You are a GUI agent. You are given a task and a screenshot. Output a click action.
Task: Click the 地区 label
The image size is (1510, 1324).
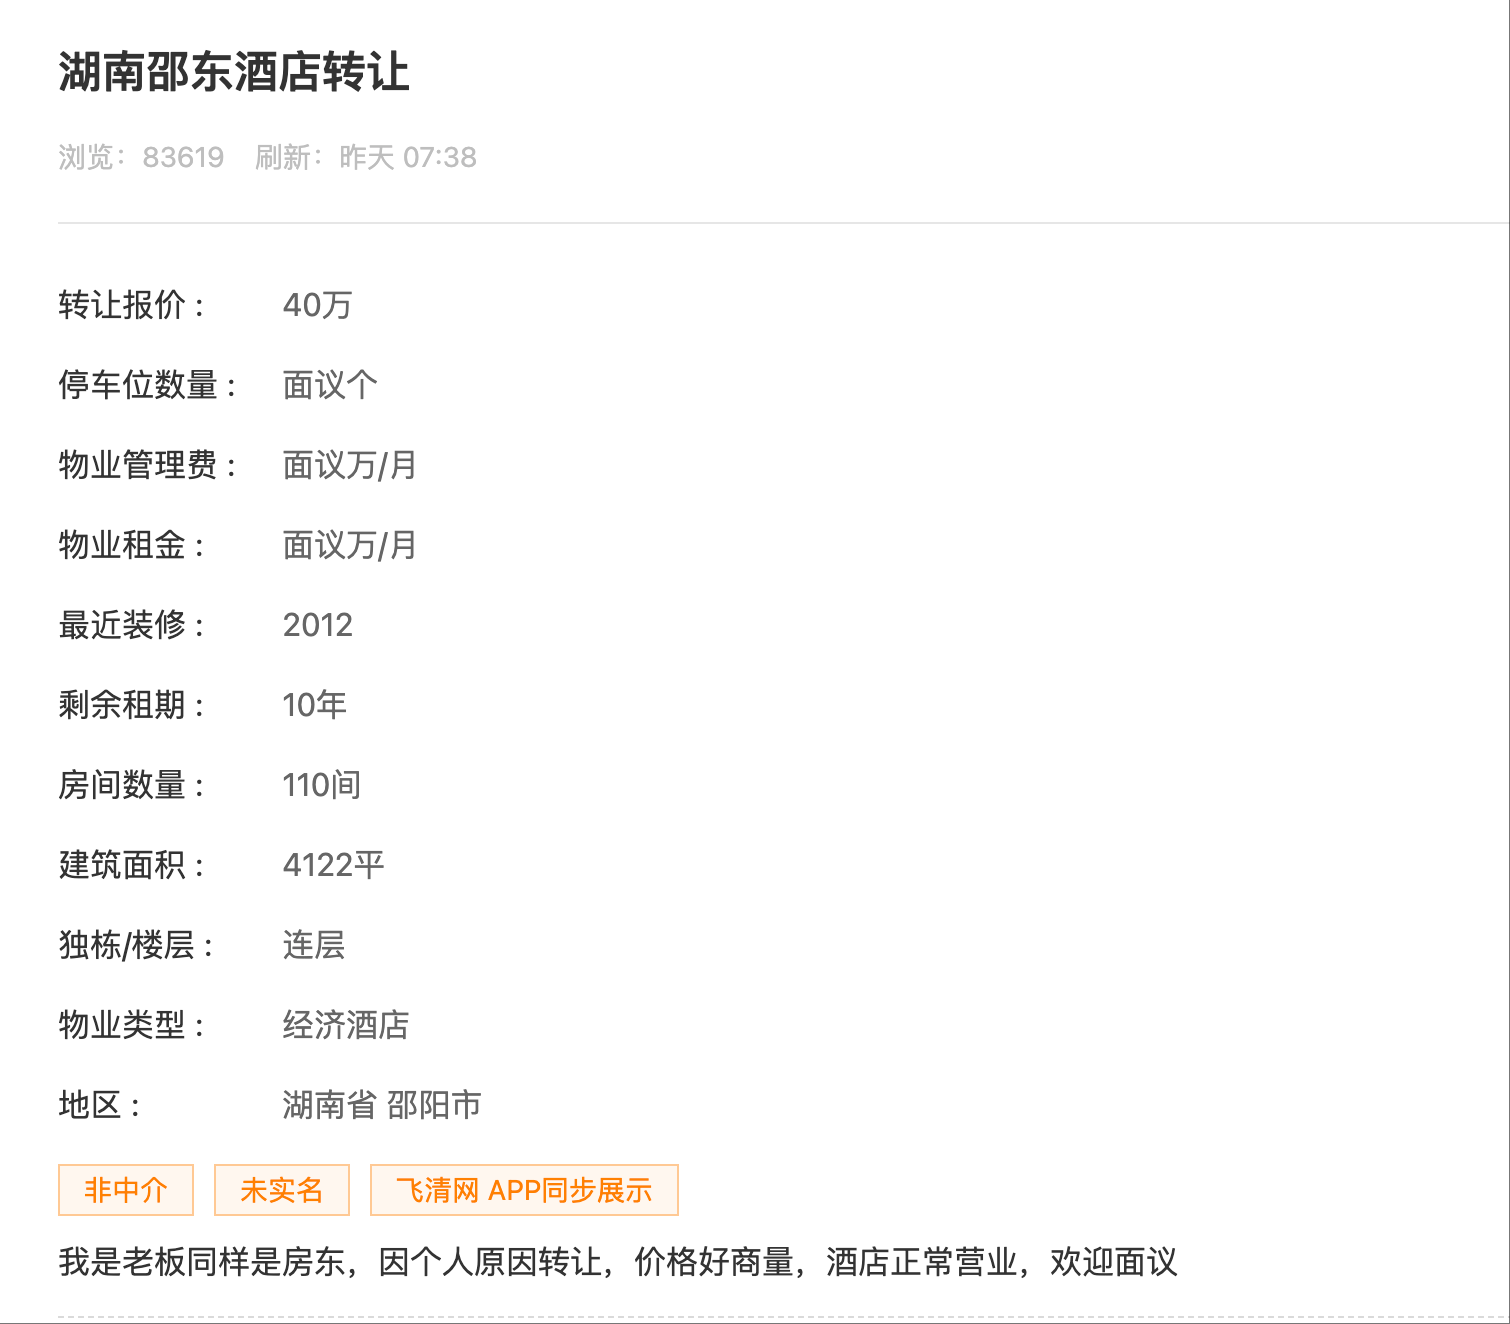[99, 1105]
